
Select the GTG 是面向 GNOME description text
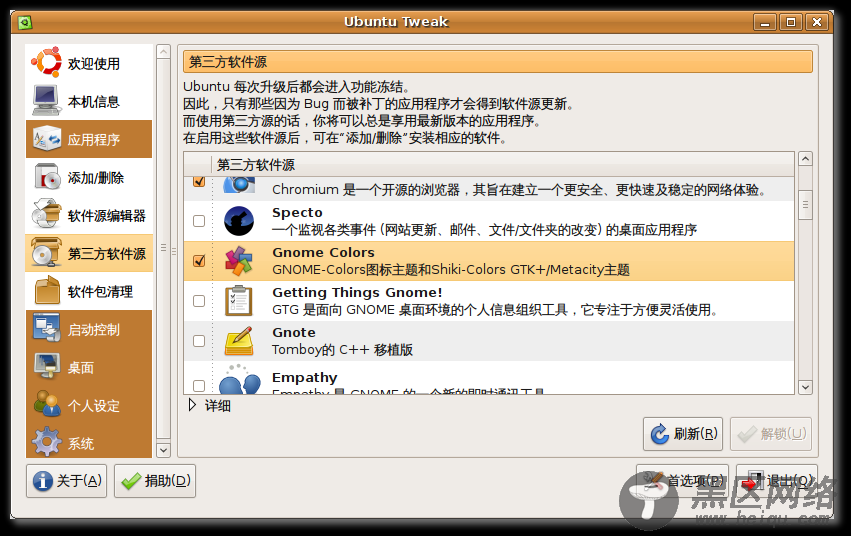point(495,310)
